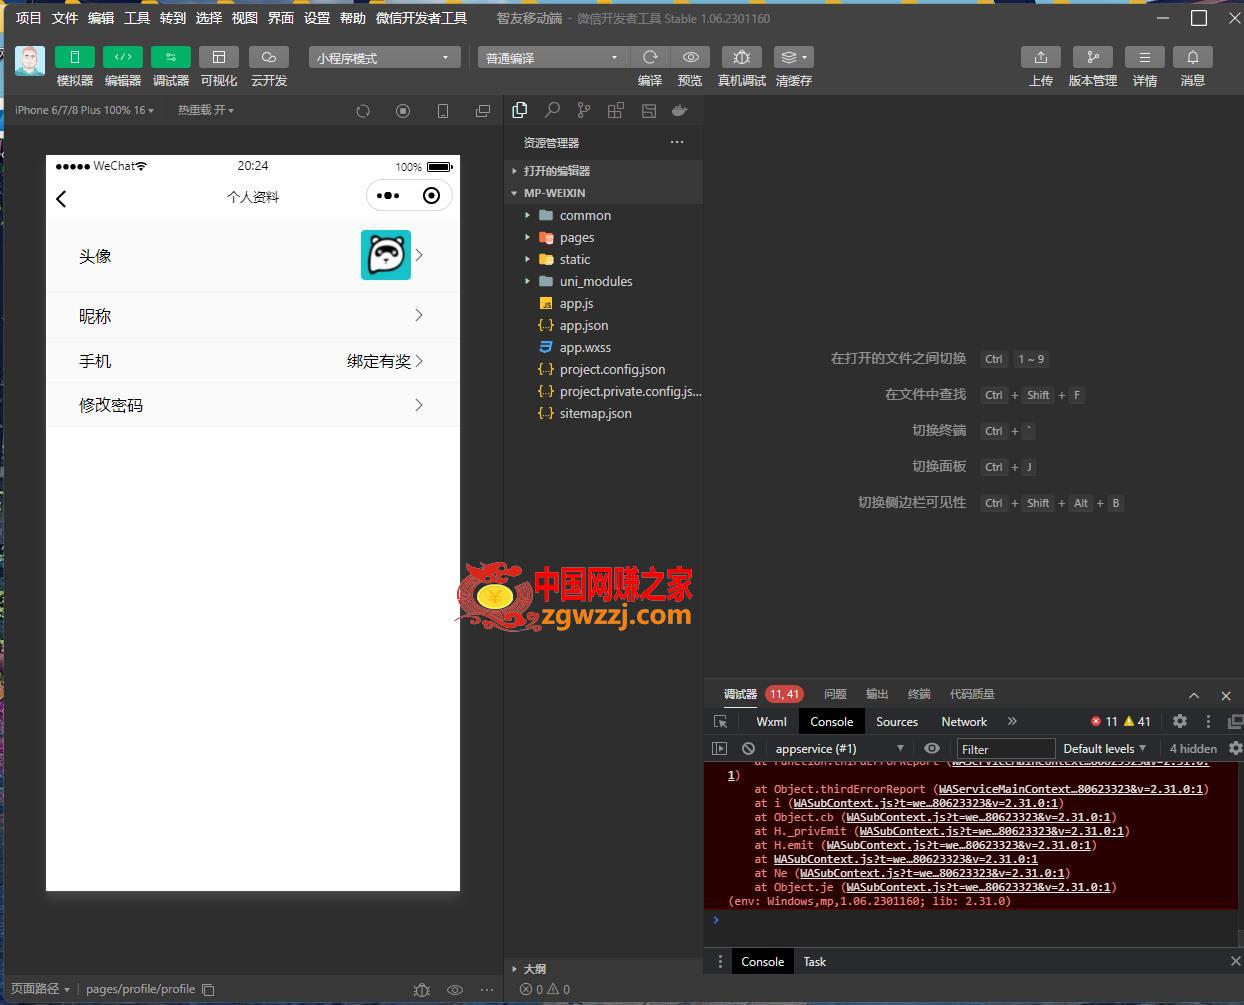Toggle the console live expression eye
1244x1005 pixels.
click(932, 748)
